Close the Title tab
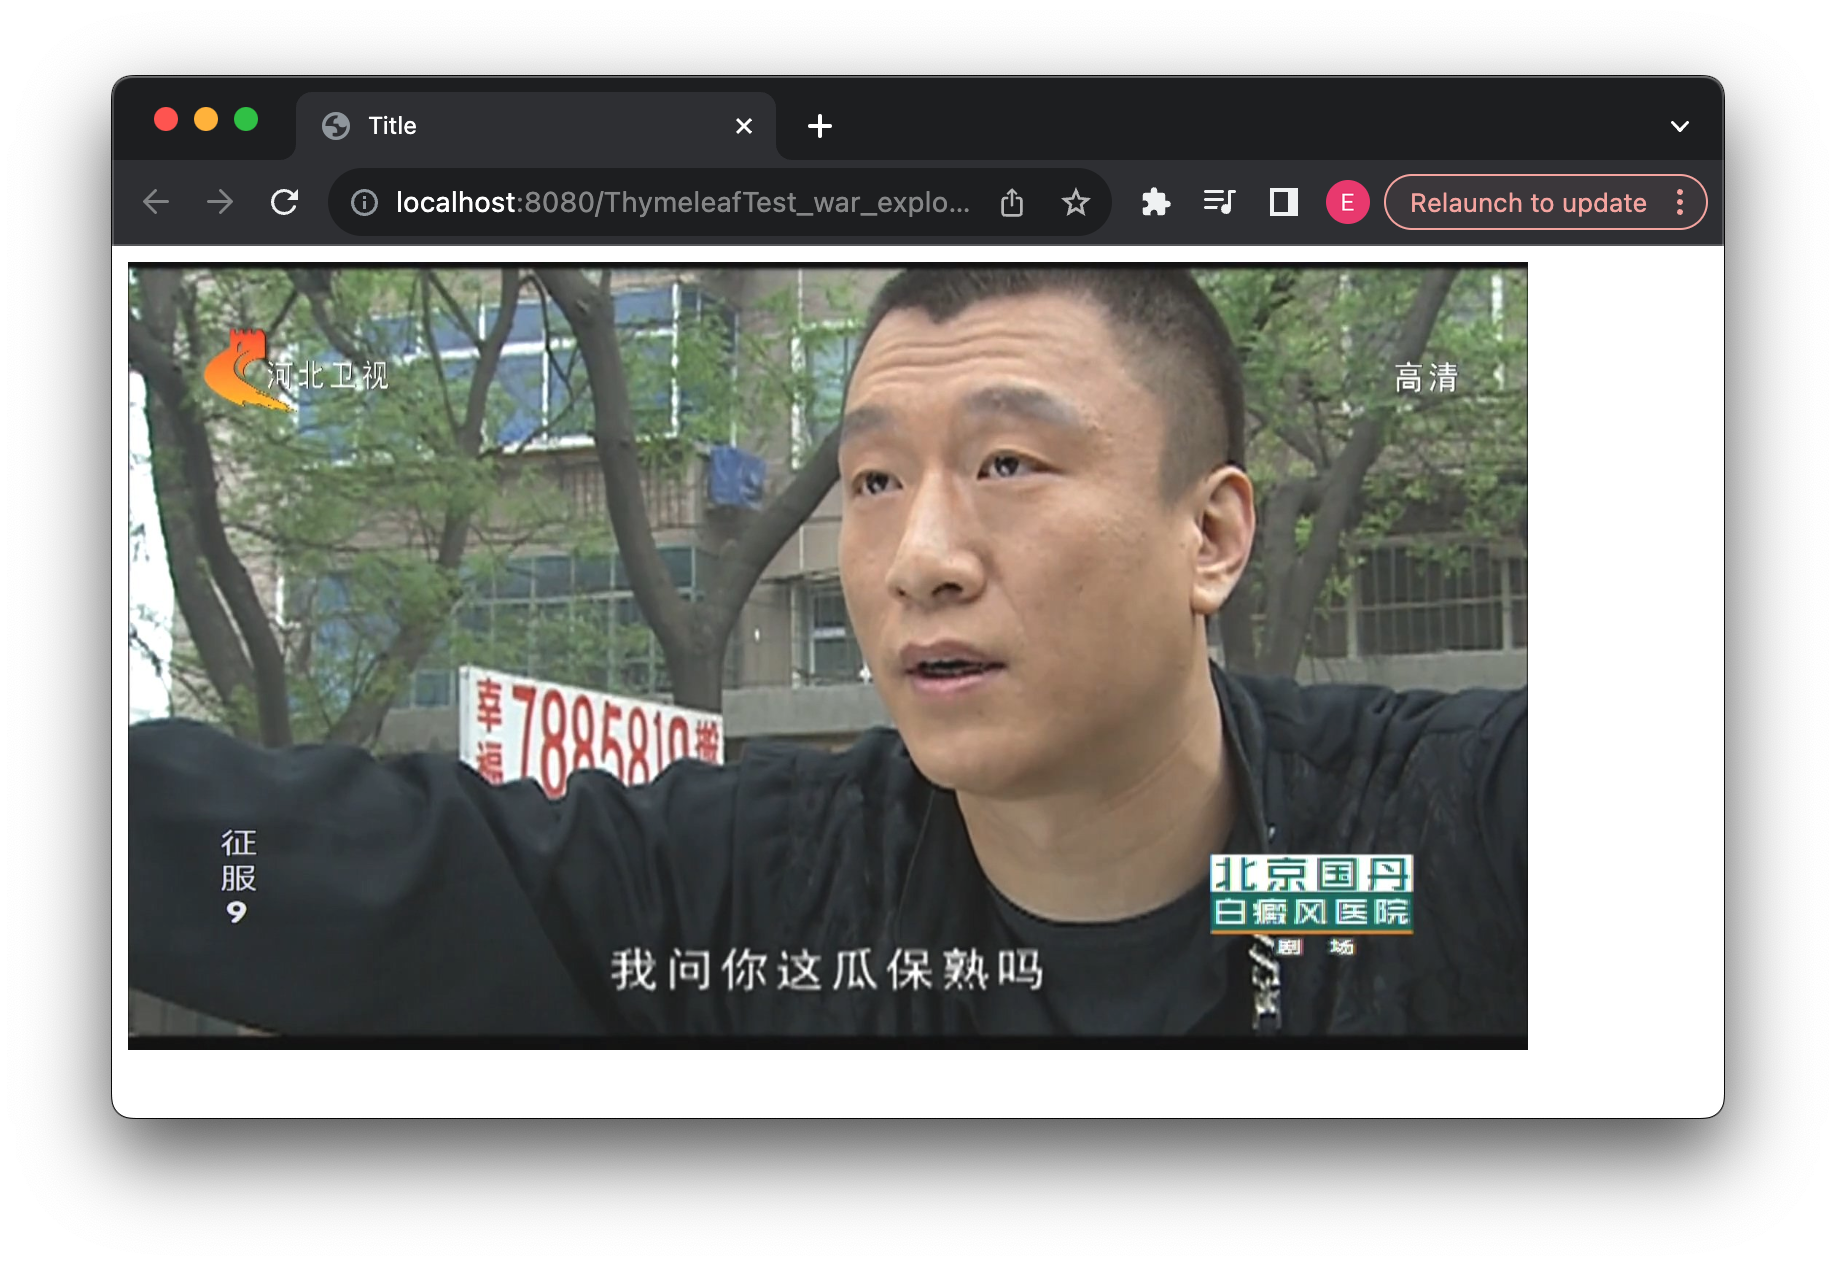Screen dimensions: 1836x1266 (x=744, y=126)
